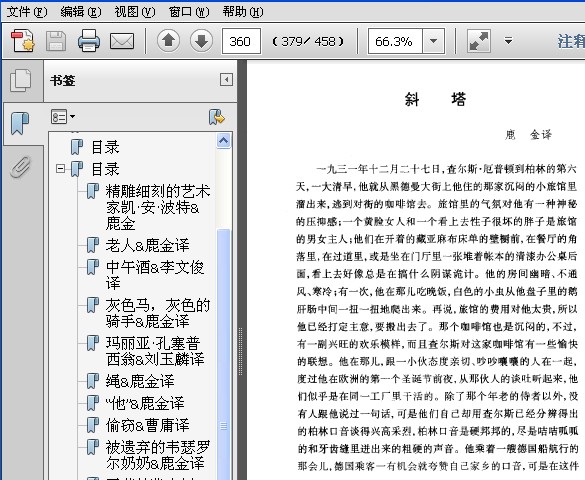Viewport: 585px width, 480px height.
Task: Open the 窗口 menu
Action: [x=189, y=12]
